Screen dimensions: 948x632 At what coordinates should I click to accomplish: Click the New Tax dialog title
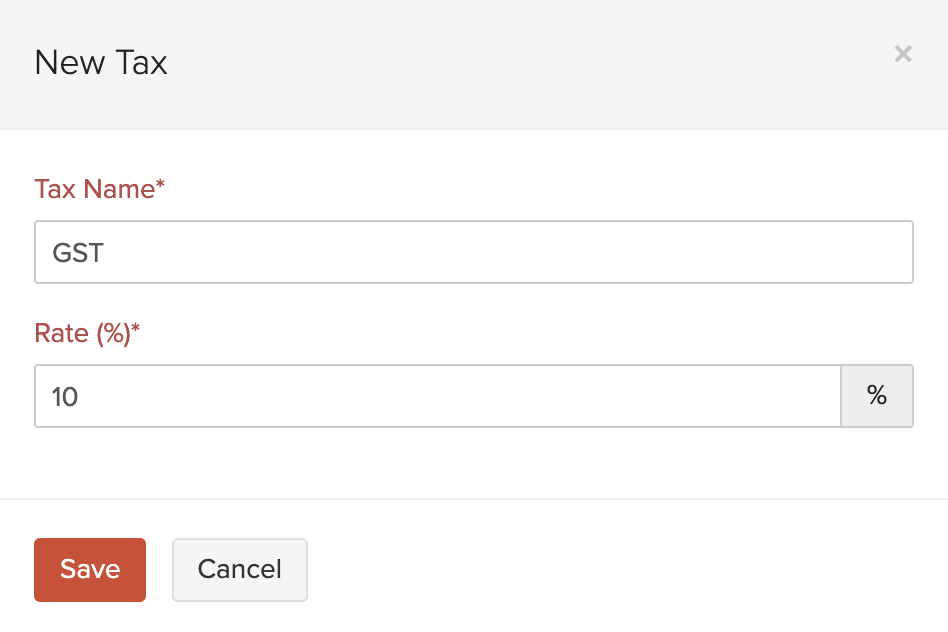(101, 63)
